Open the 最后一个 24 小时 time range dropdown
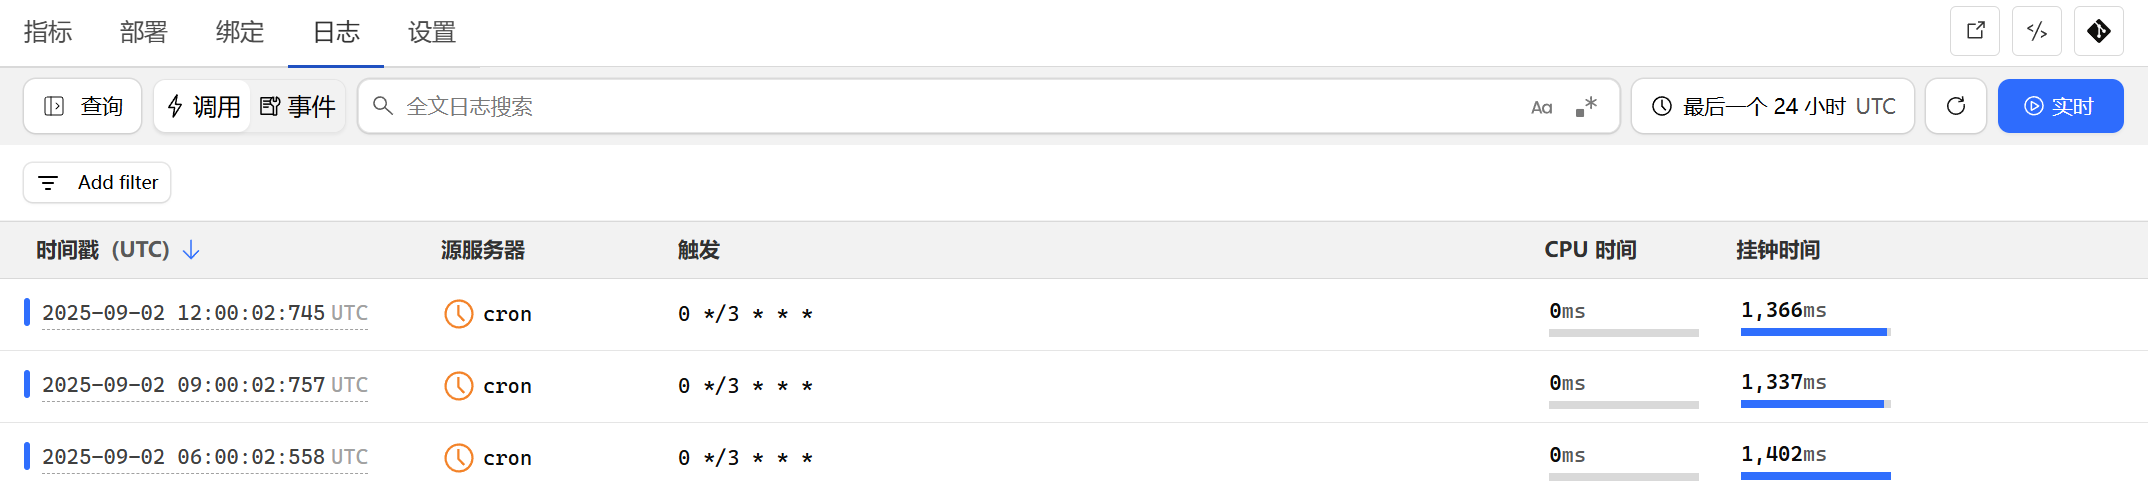 click(1773, 106)
